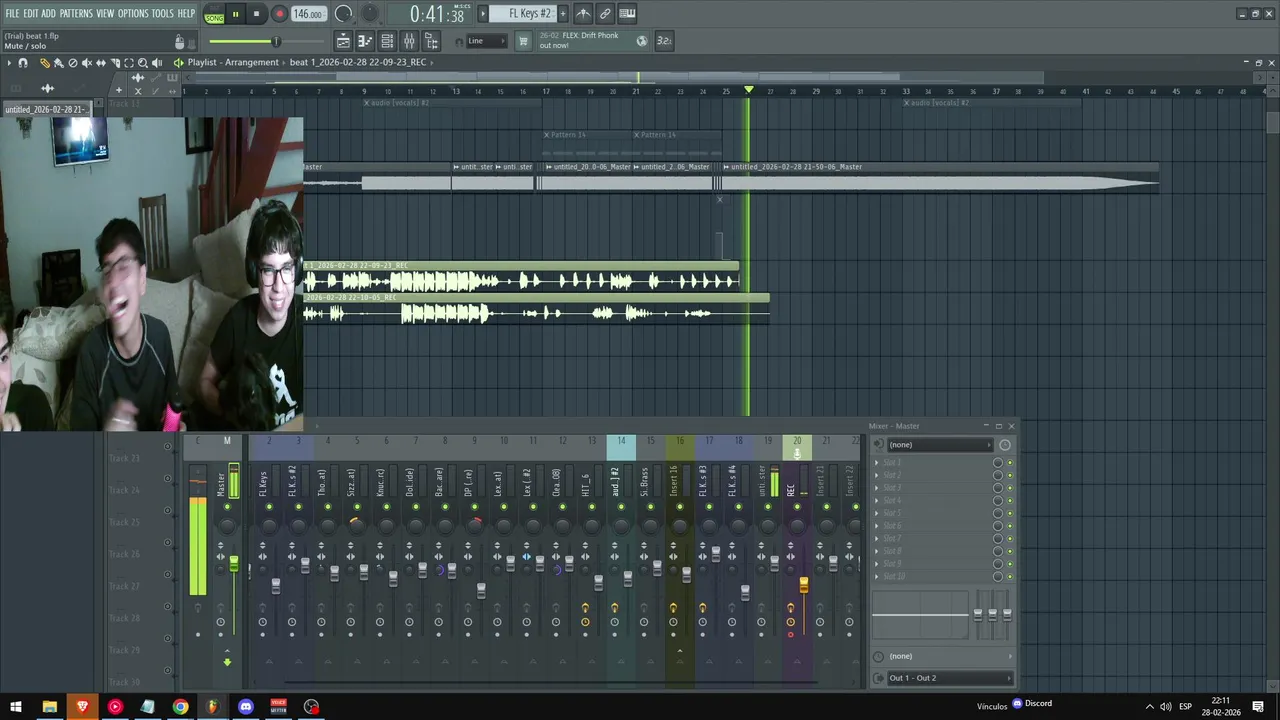Select the delete tool in playlist toolbar

point(72,63)
